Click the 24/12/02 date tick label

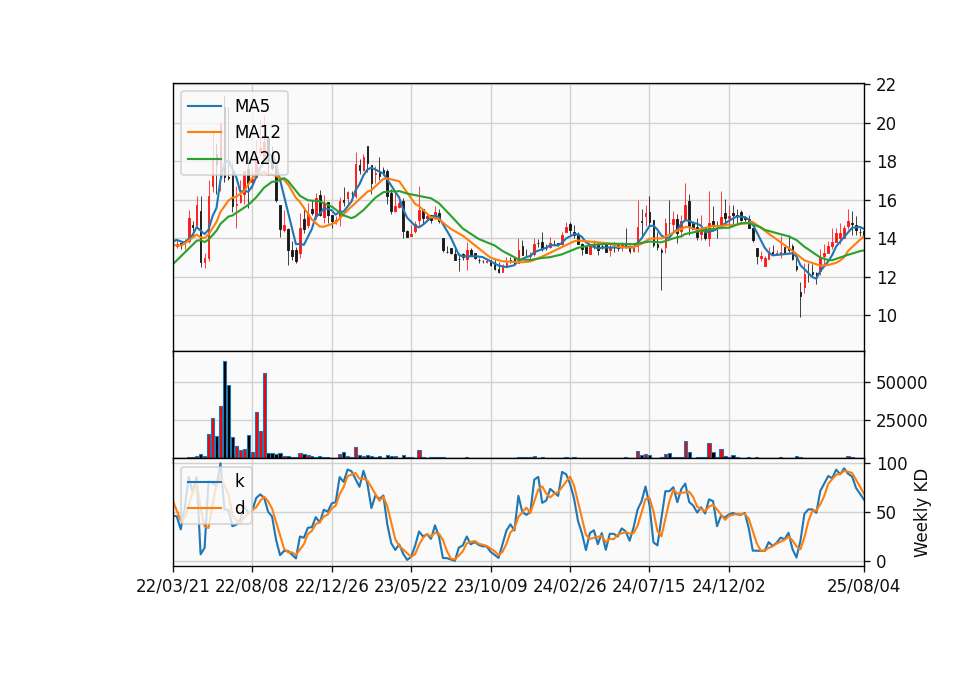[x=729, y=586]
